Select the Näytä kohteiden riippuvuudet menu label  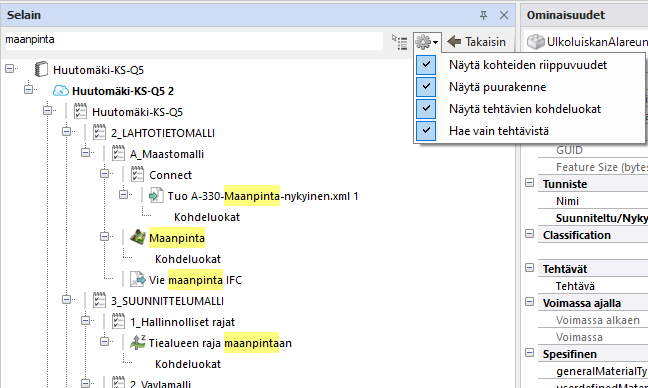[528, 65]
